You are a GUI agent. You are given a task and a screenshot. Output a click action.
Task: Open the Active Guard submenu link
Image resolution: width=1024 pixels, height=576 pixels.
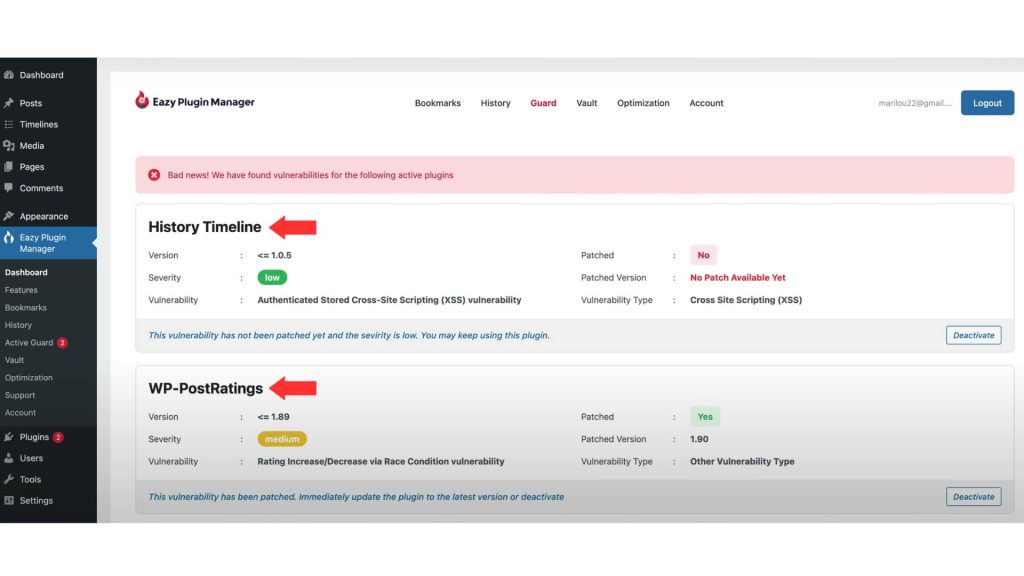click(x=29, y=343)
